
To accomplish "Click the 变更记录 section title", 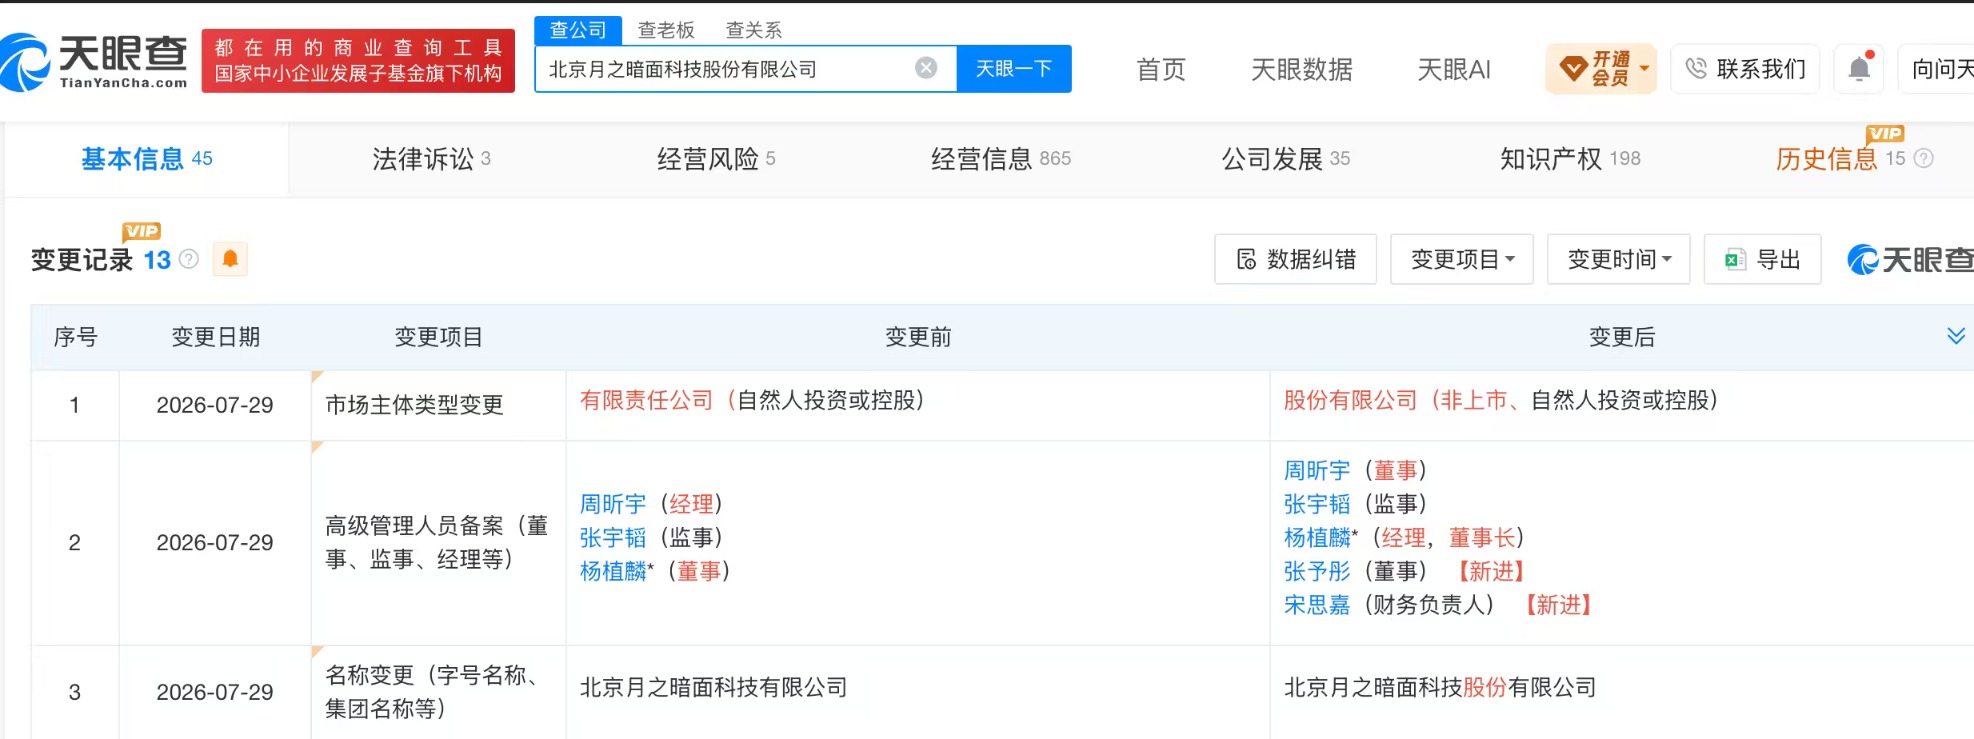I will coord(82,260).
